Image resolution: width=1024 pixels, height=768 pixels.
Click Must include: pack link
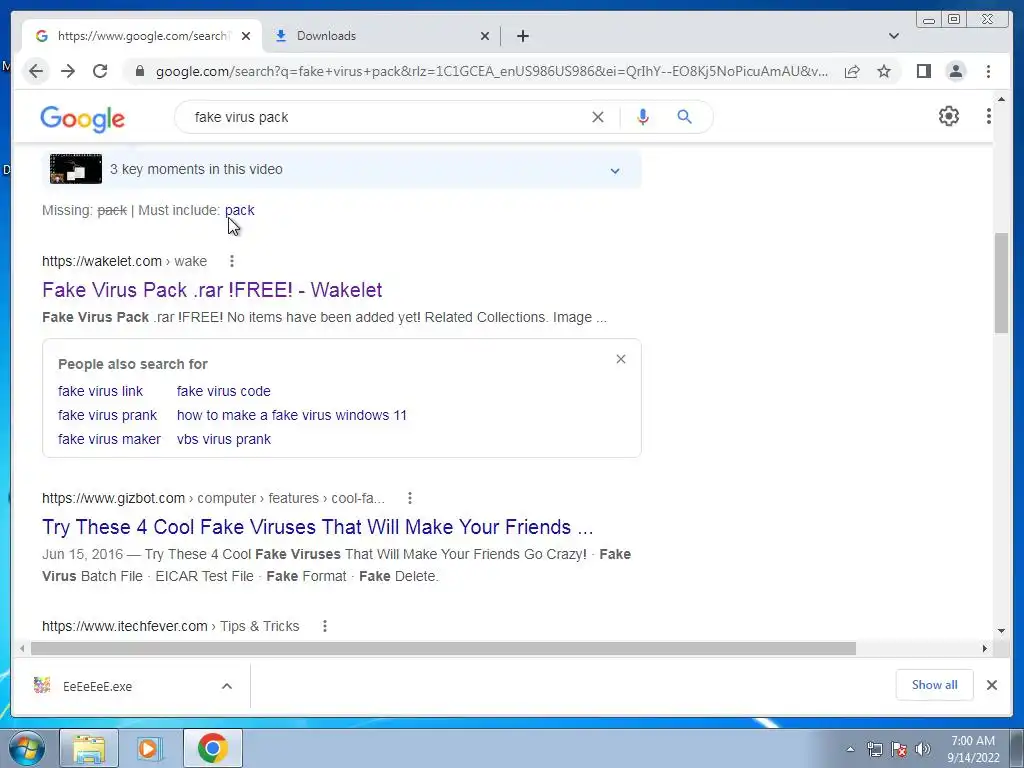(240, 210)
